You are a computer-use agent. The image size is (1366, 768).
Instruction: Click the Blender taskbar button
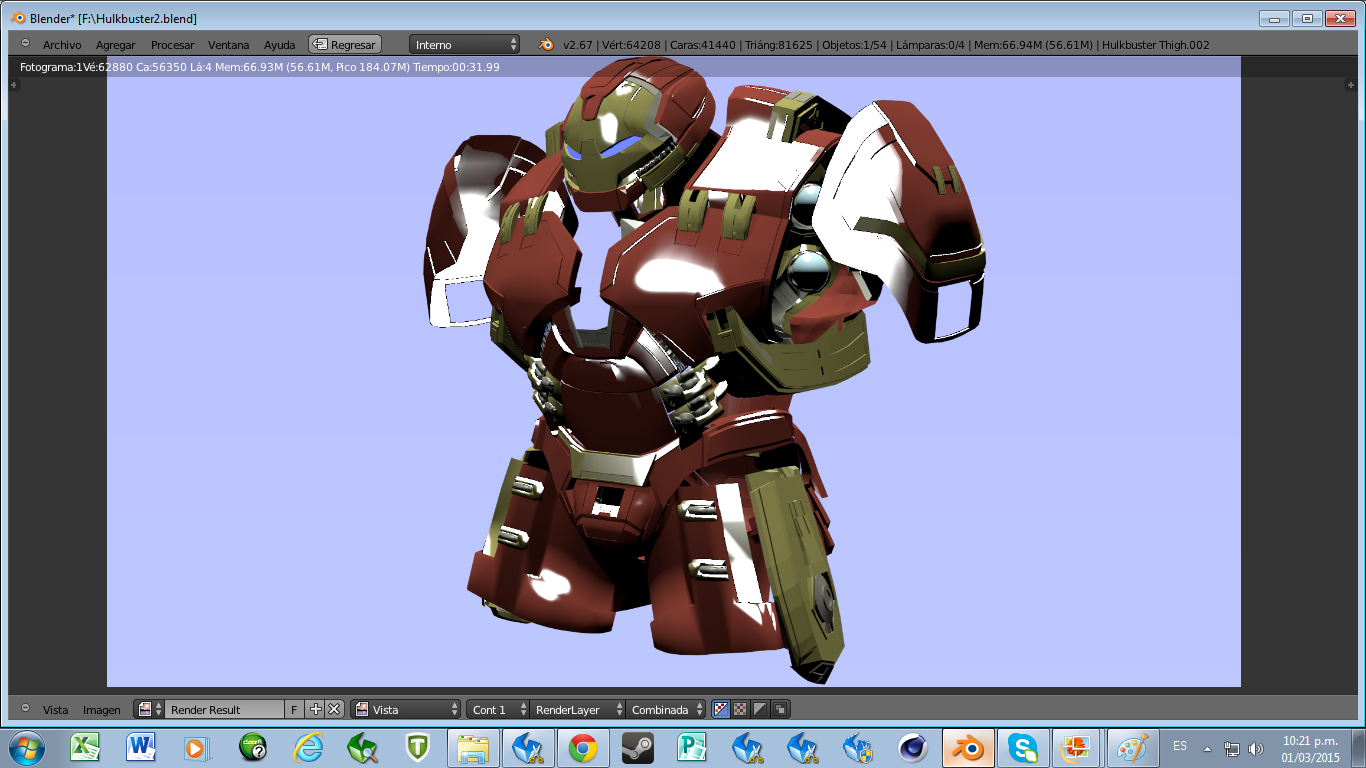click(x=968, y=748)
